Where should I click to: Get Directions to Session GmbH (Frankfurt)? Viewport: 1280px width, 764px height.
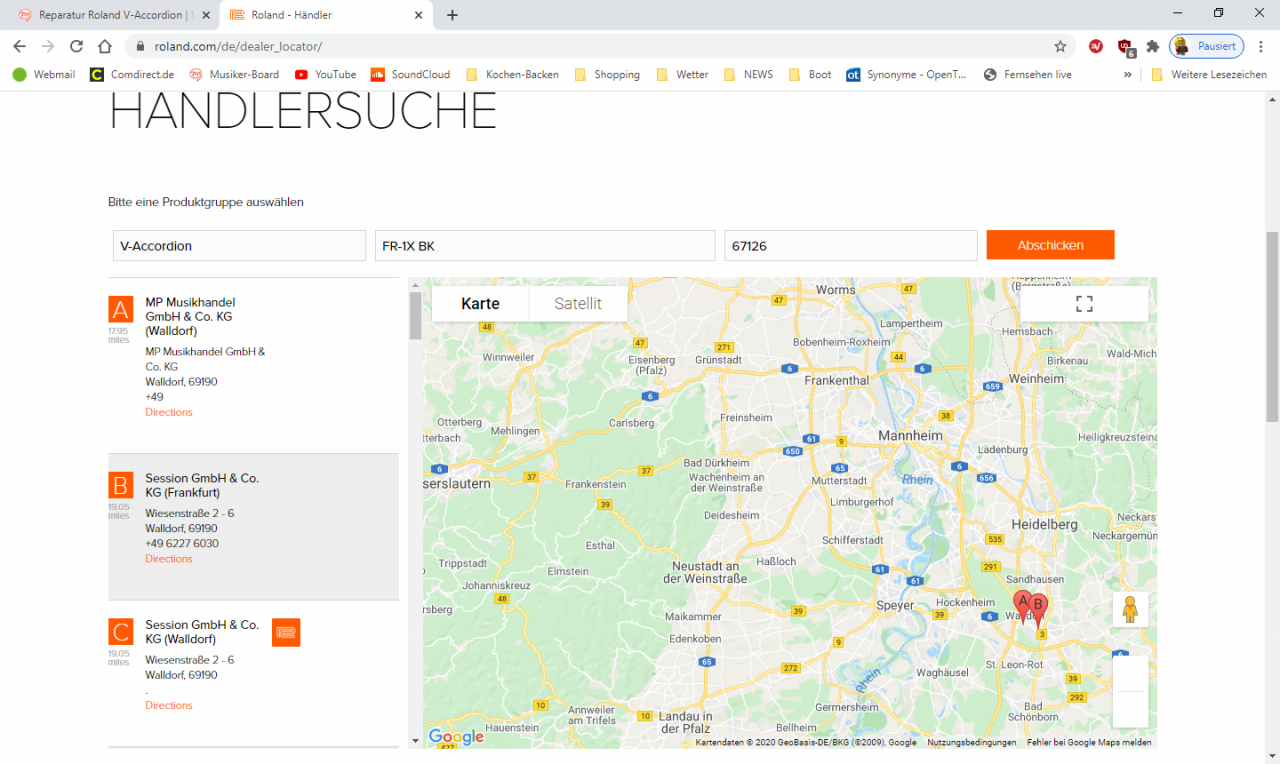169,559
